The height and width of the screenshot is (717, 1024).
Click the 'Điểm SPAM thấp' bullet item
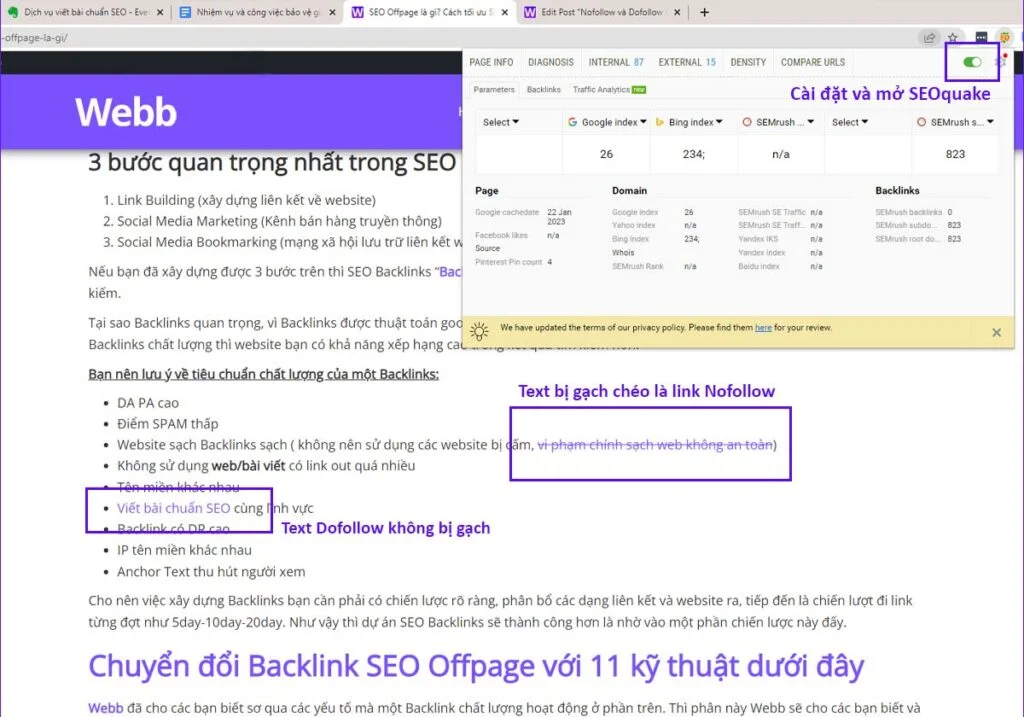point(167,424)
